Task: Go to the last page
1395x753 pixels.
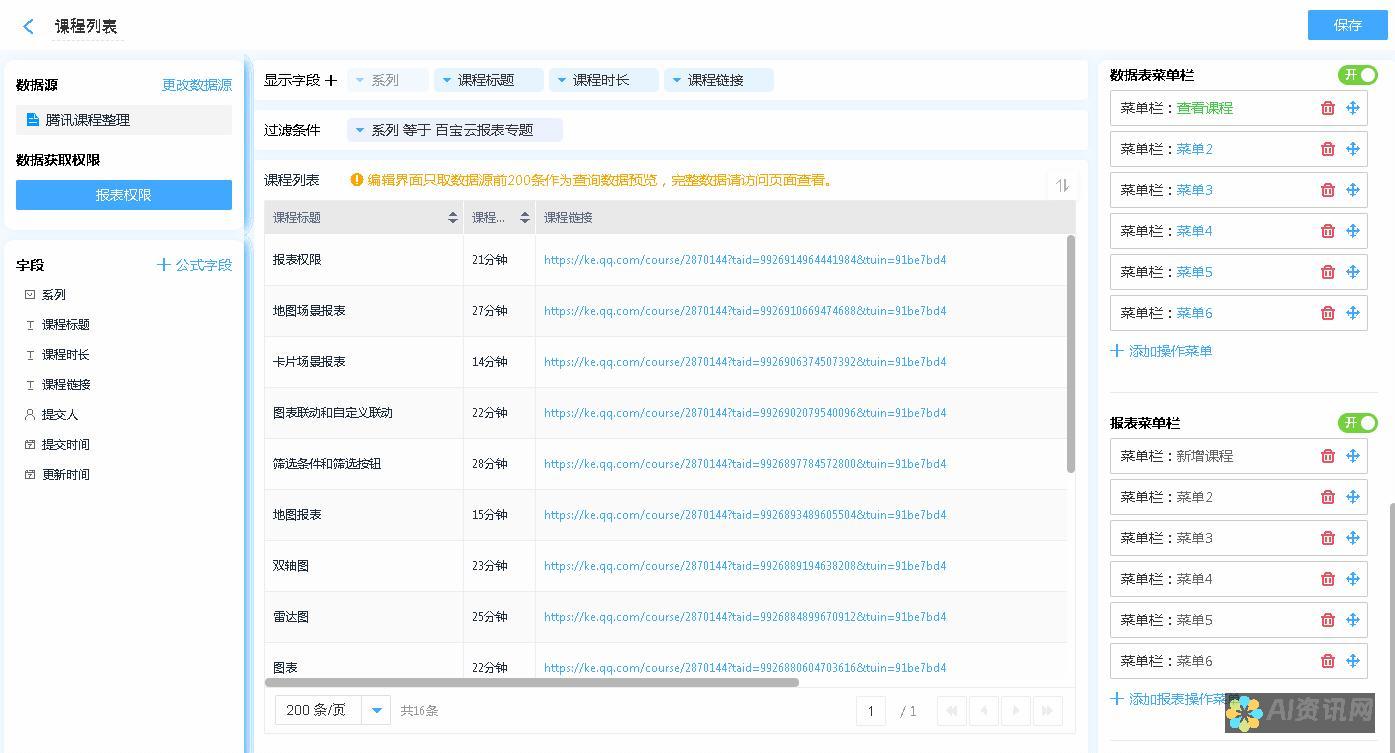Action: pyautogui.click(x=1048, y=711)
